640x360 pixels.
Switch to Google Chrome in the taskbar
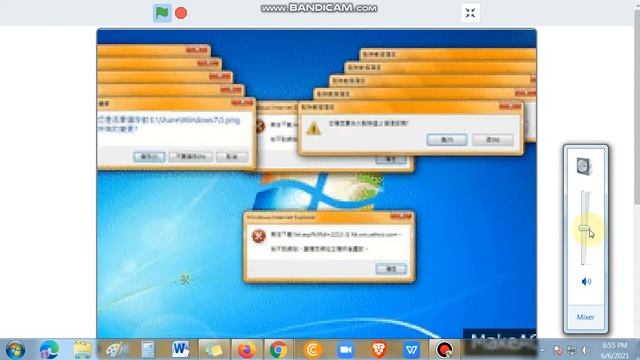pyautogui.click(x=279, y=350)
